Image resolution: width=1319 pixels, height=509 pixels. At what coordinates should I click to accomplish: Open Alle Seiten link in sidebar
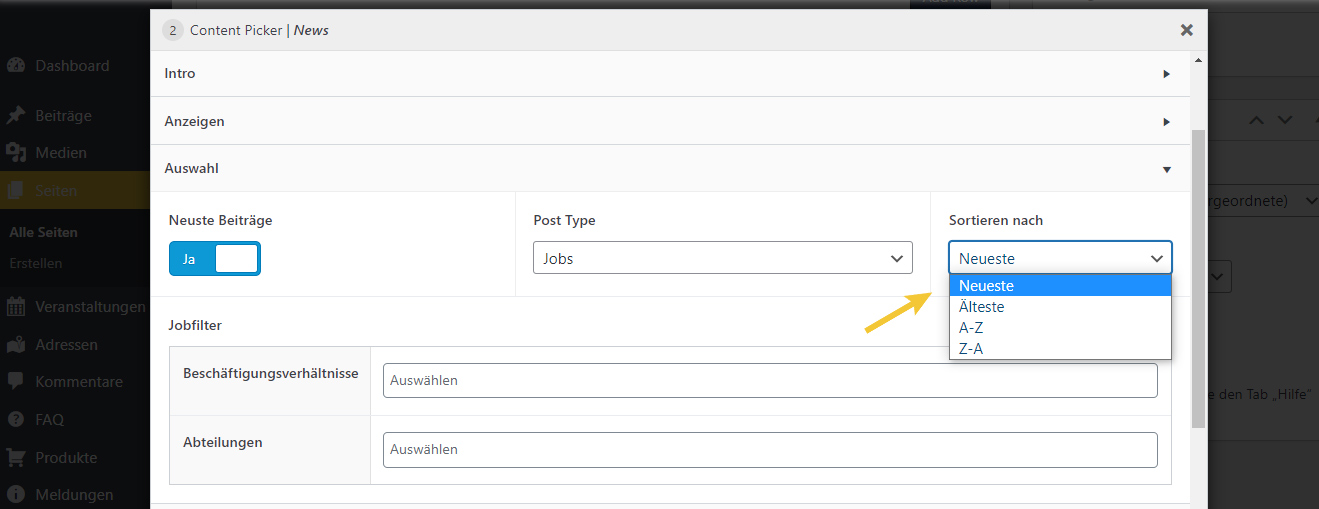point(43,232)
